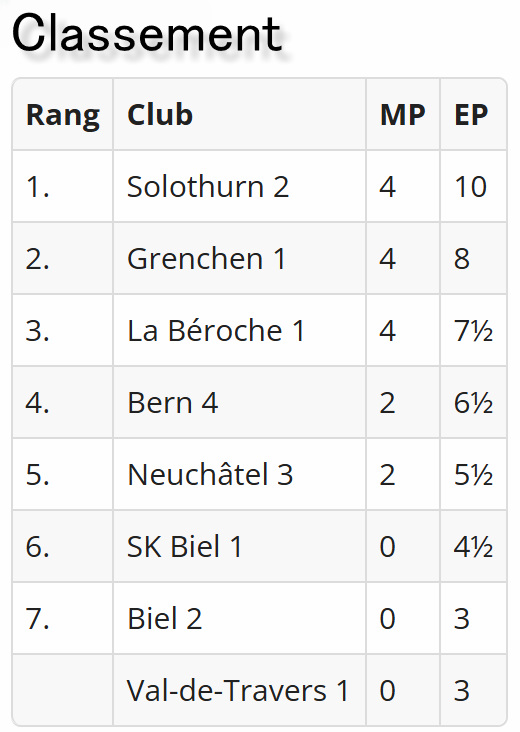
Task: Click the rank 7. cell
Action: [x=63, y=618]
